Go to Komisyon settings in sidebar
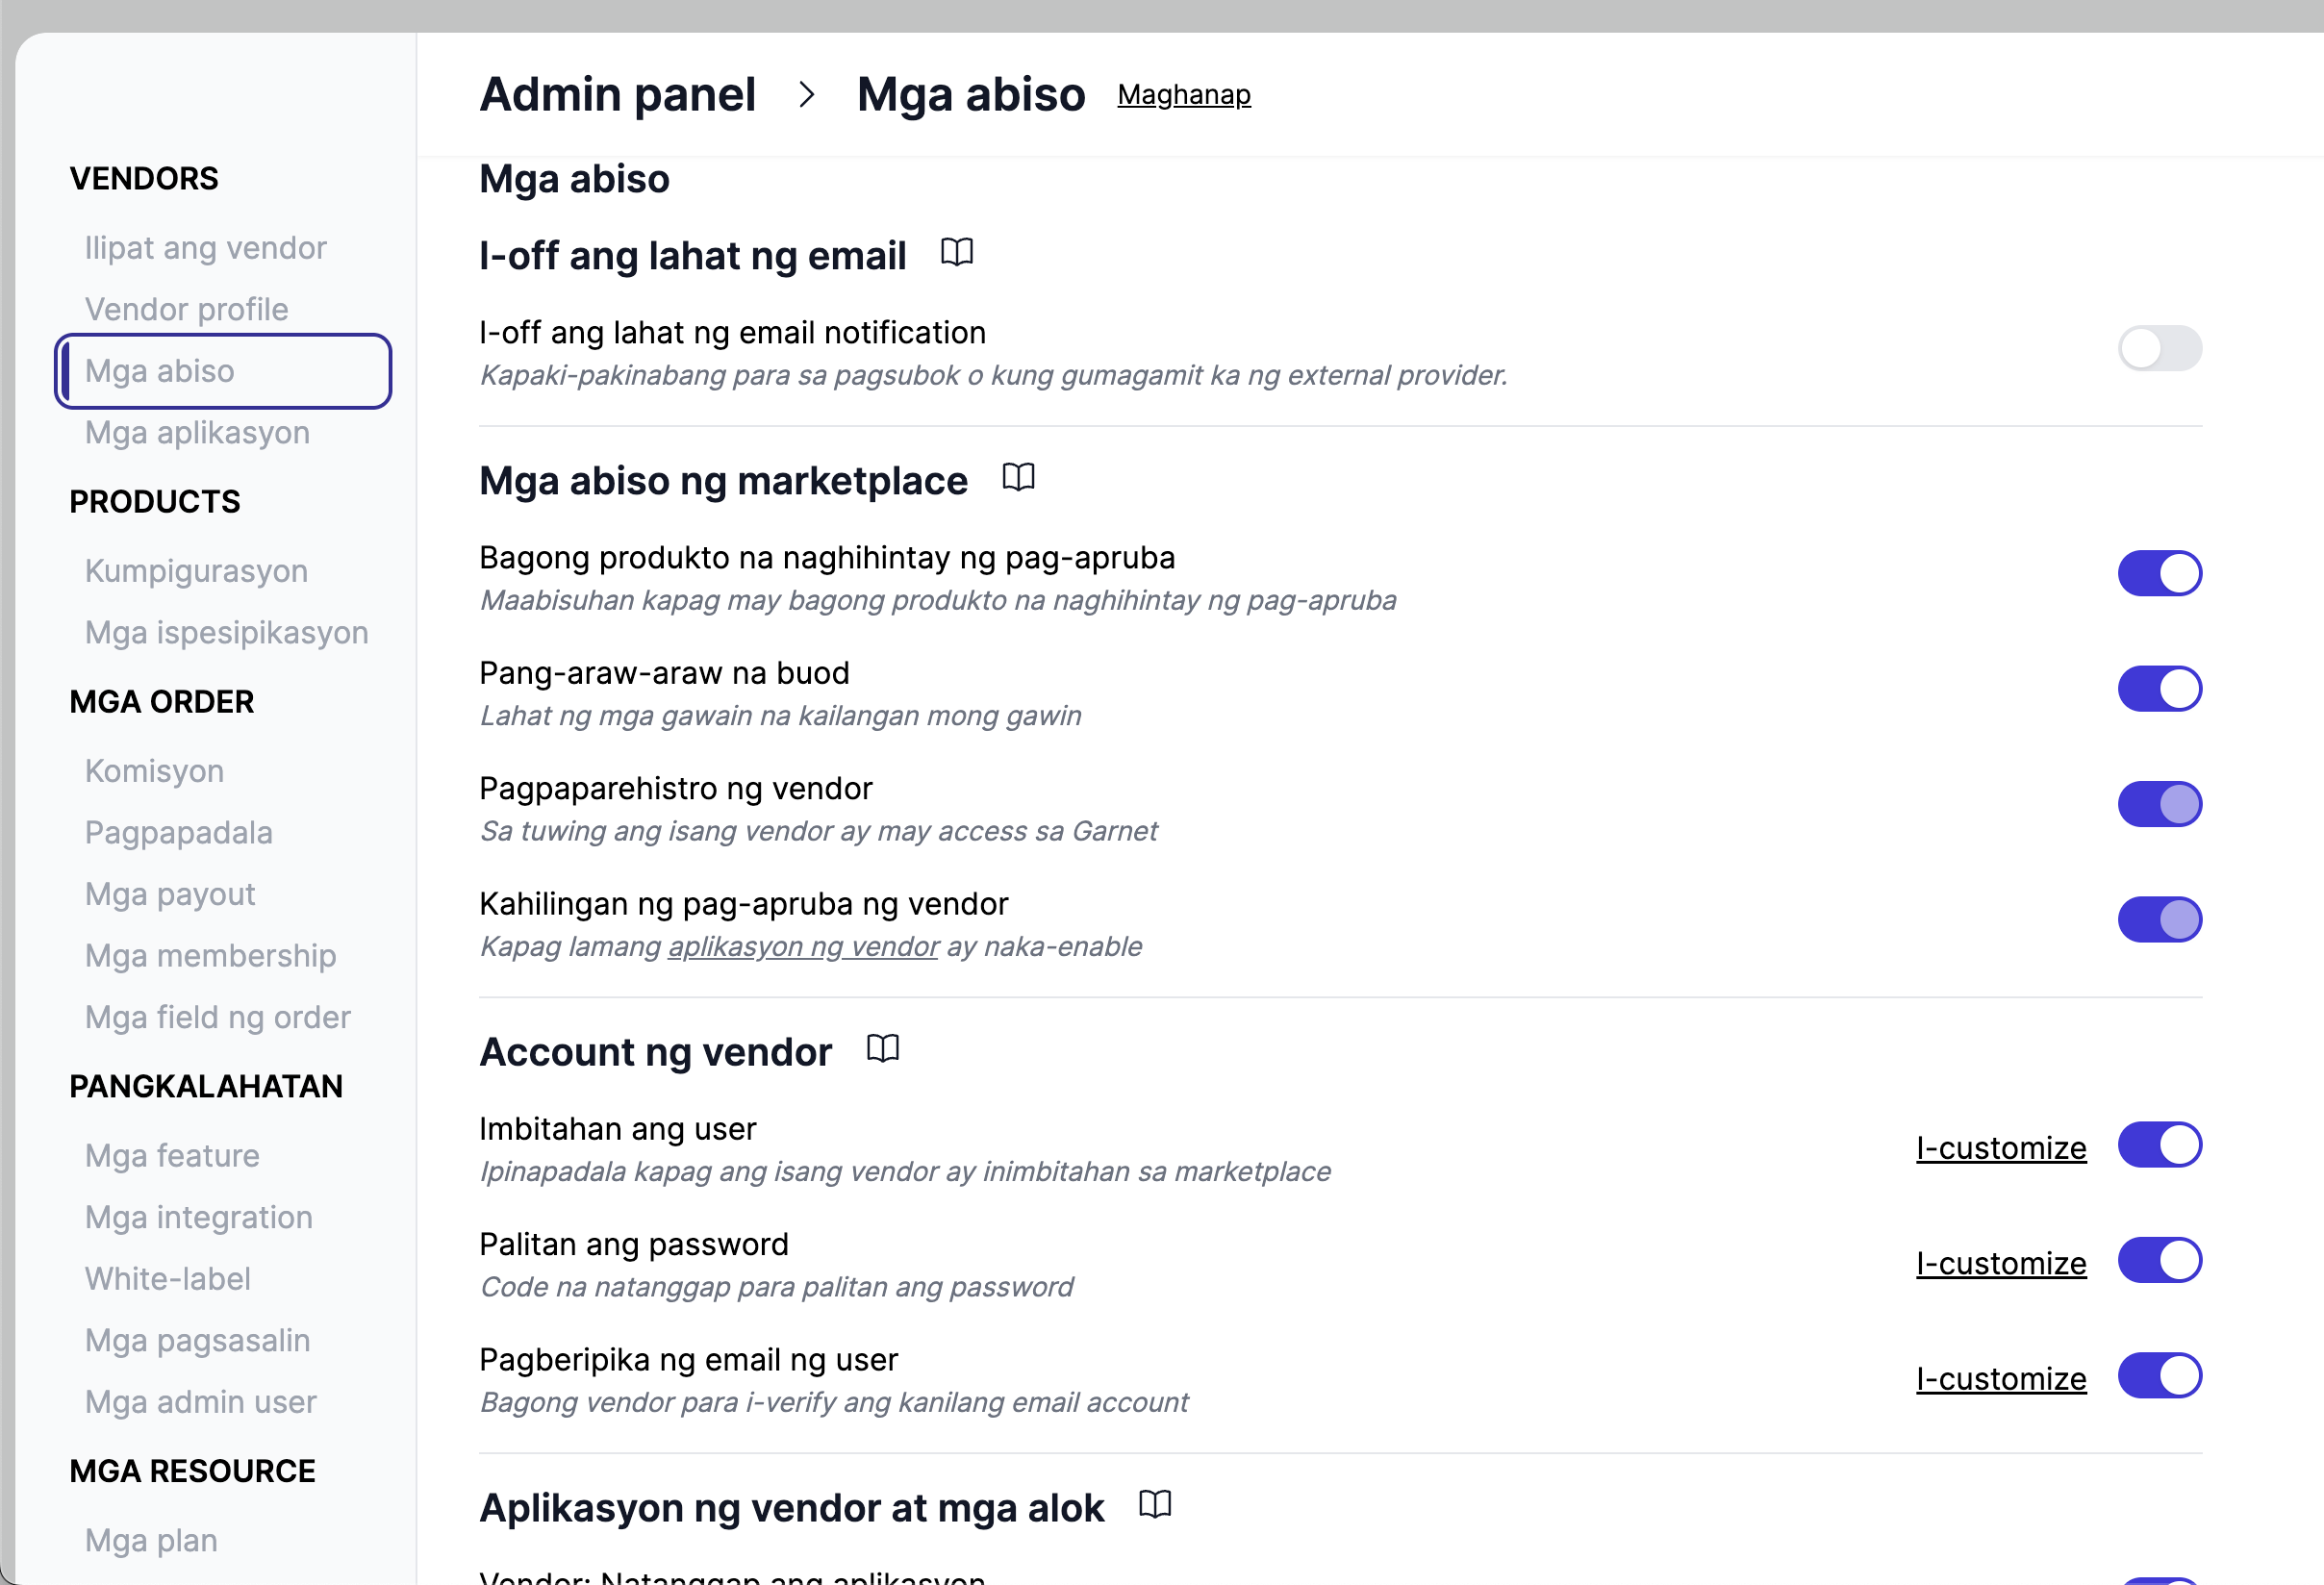Image resolution: width=2324 pixels, height=1585 pixels. click(154, 771)
